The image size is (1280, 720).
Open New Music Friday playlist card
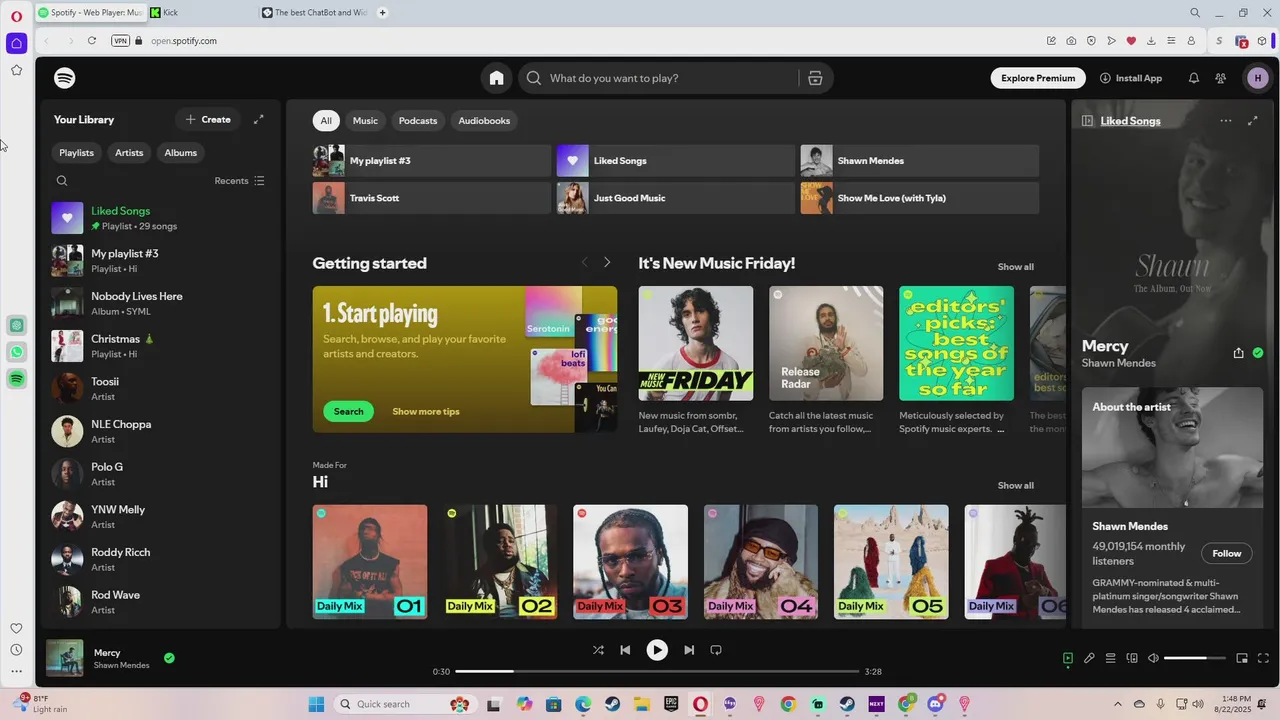pyautogui.click(x=696, y=360)
